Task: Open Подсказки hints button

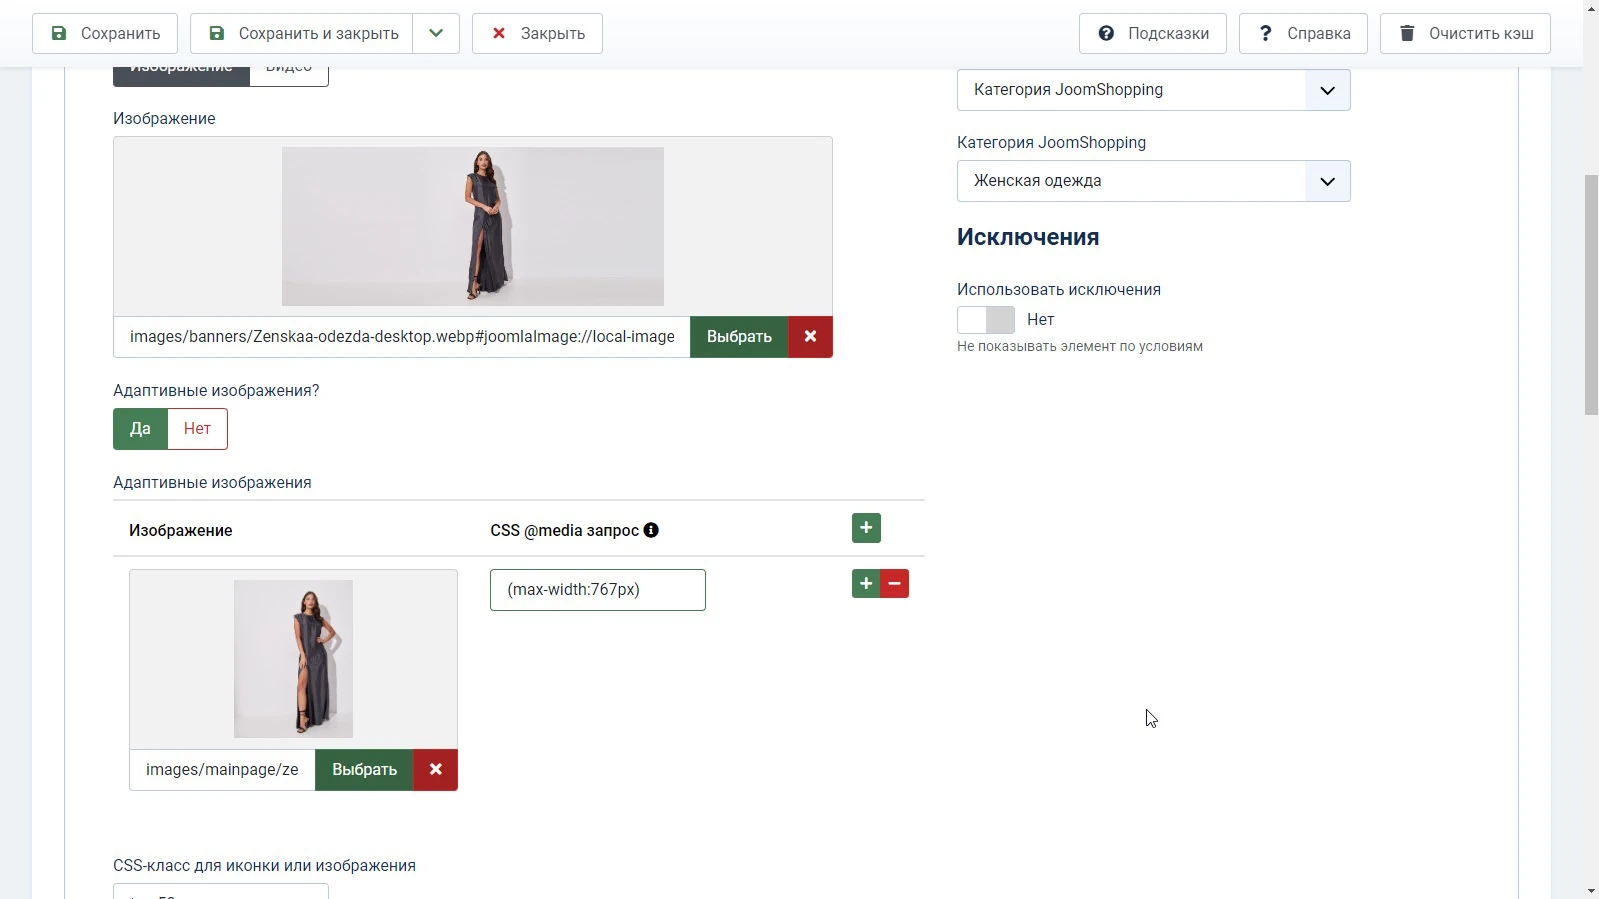Action: coord(1152,33)
